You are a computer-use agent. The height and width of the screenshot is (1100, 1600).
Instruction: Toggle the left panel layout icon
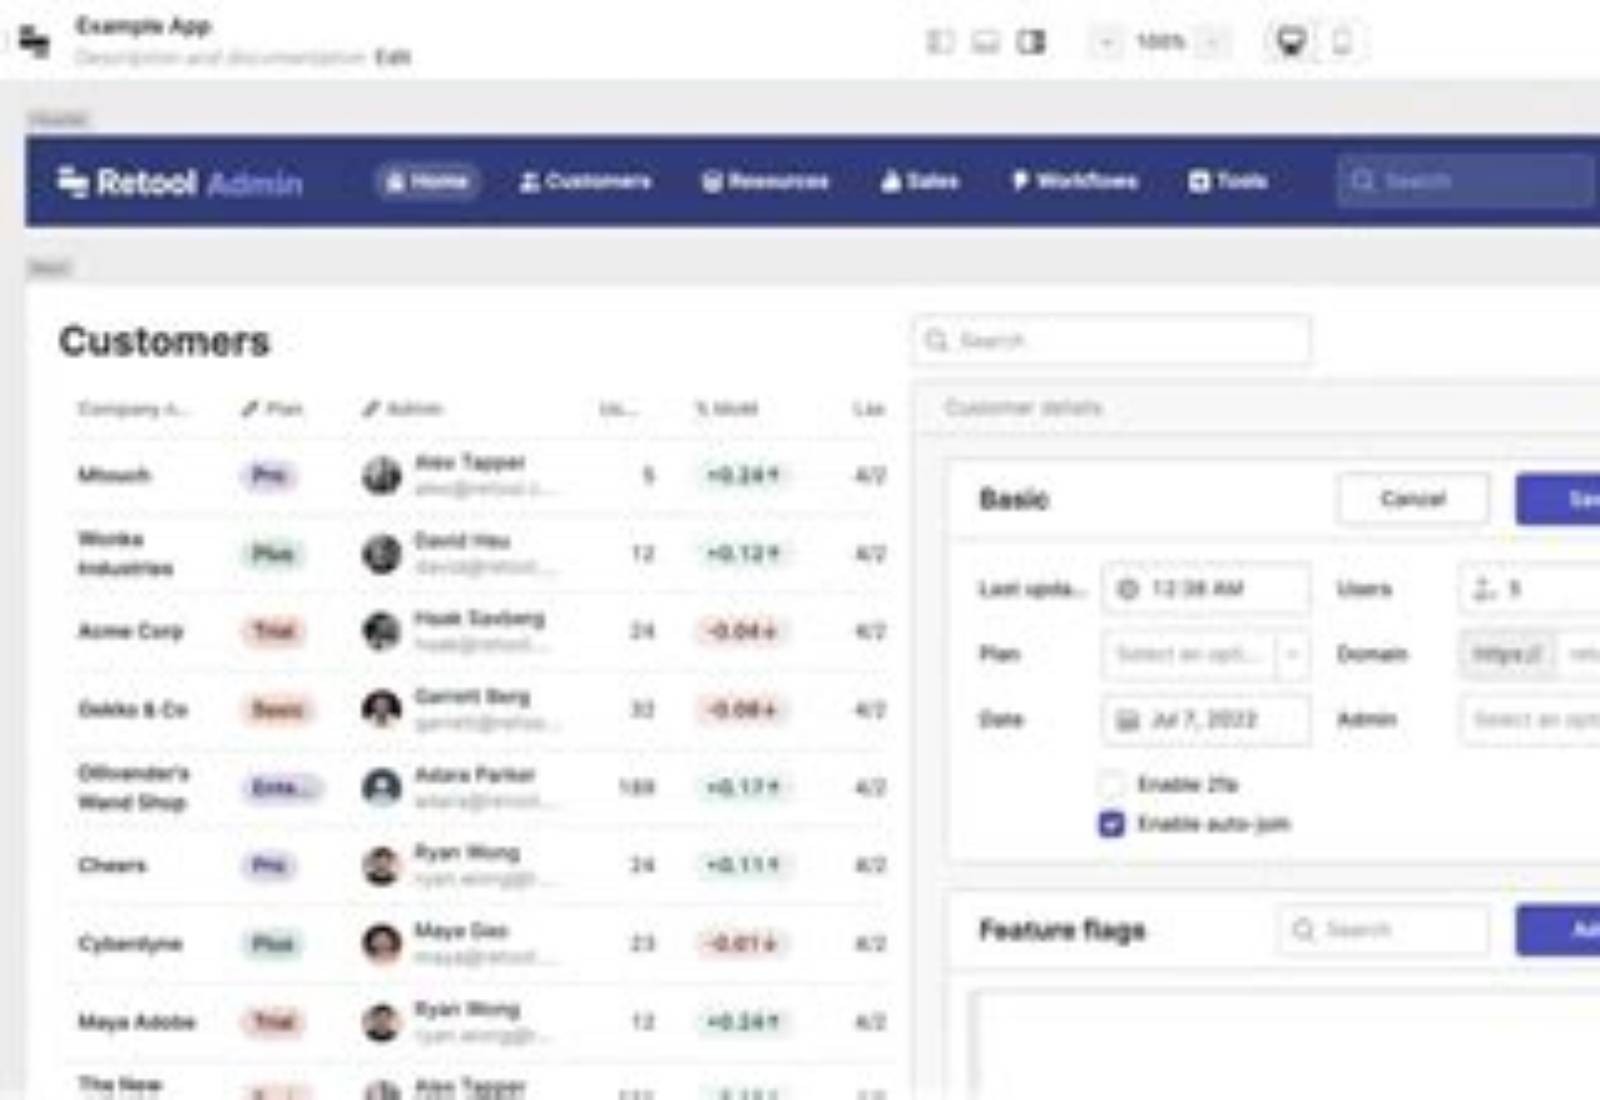tap(940, 42)
